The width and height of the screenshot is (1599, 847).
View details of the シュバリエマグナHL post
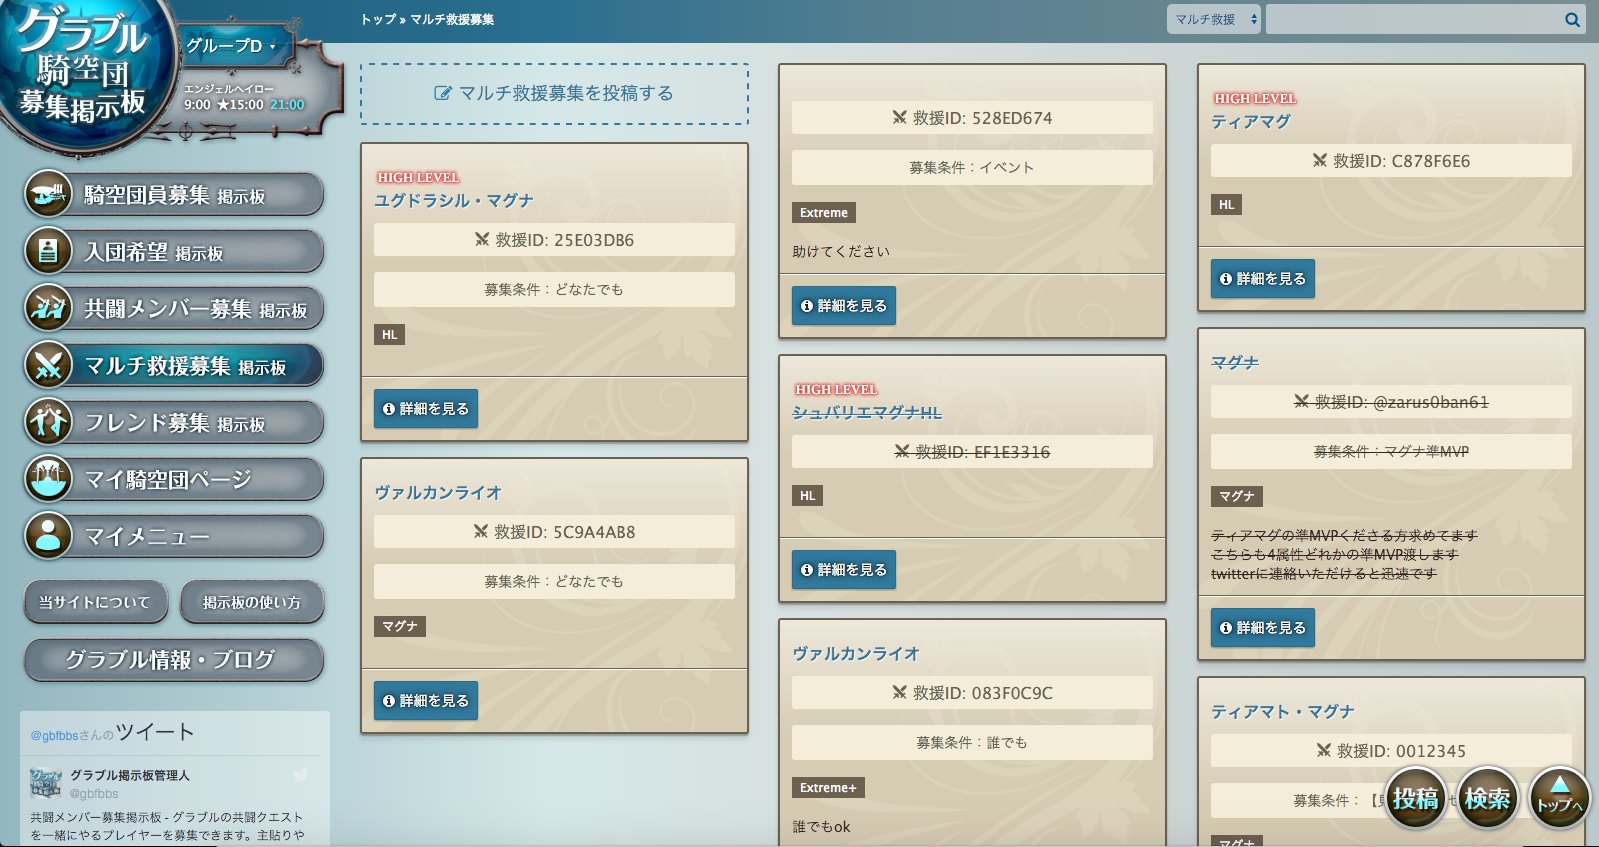point(844,570)
